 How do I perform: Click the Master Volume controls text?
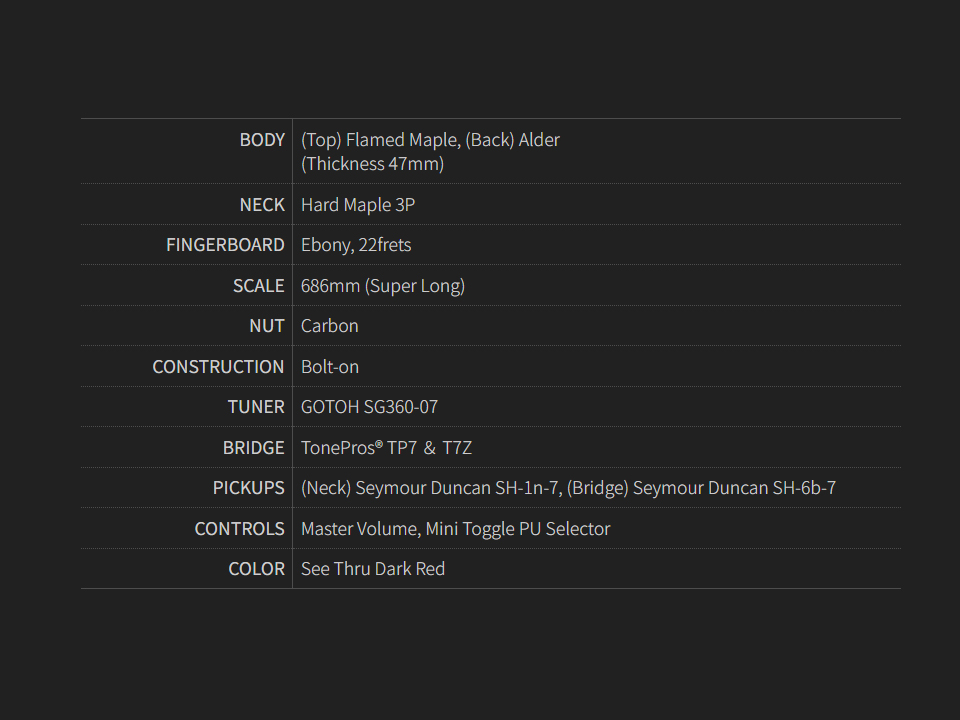(x=455, y=529)
